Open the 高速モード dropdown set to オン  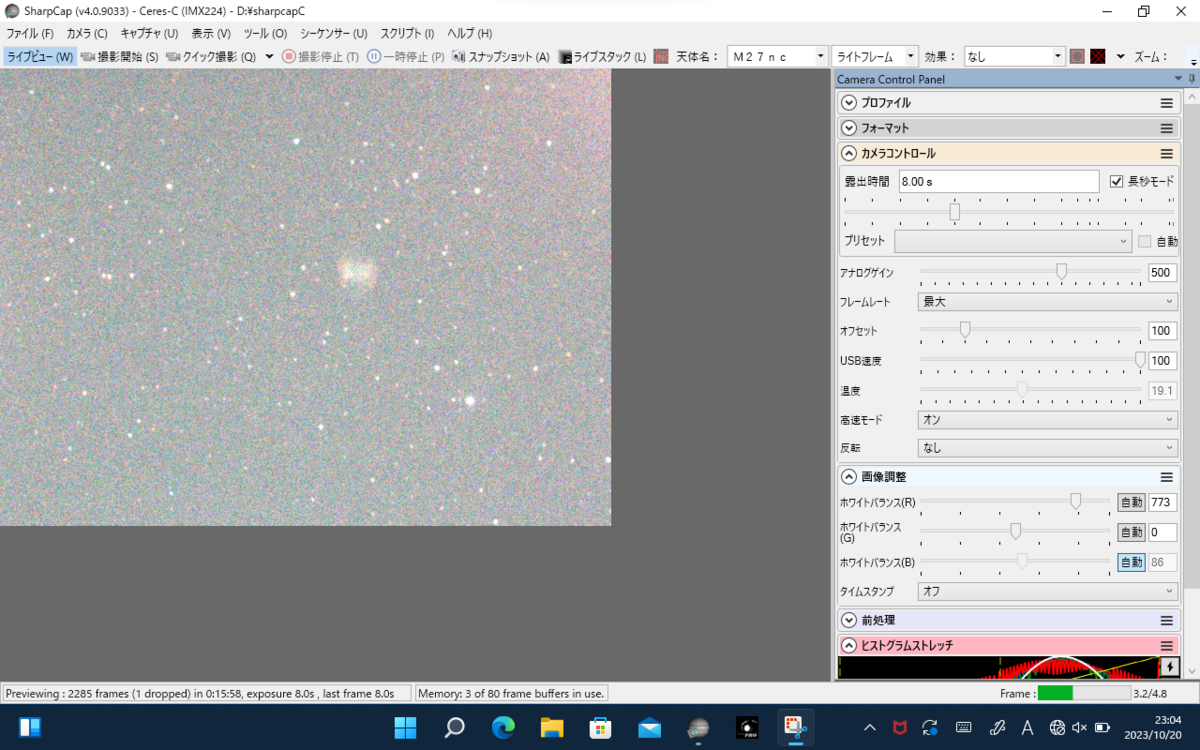point(1047,420)
